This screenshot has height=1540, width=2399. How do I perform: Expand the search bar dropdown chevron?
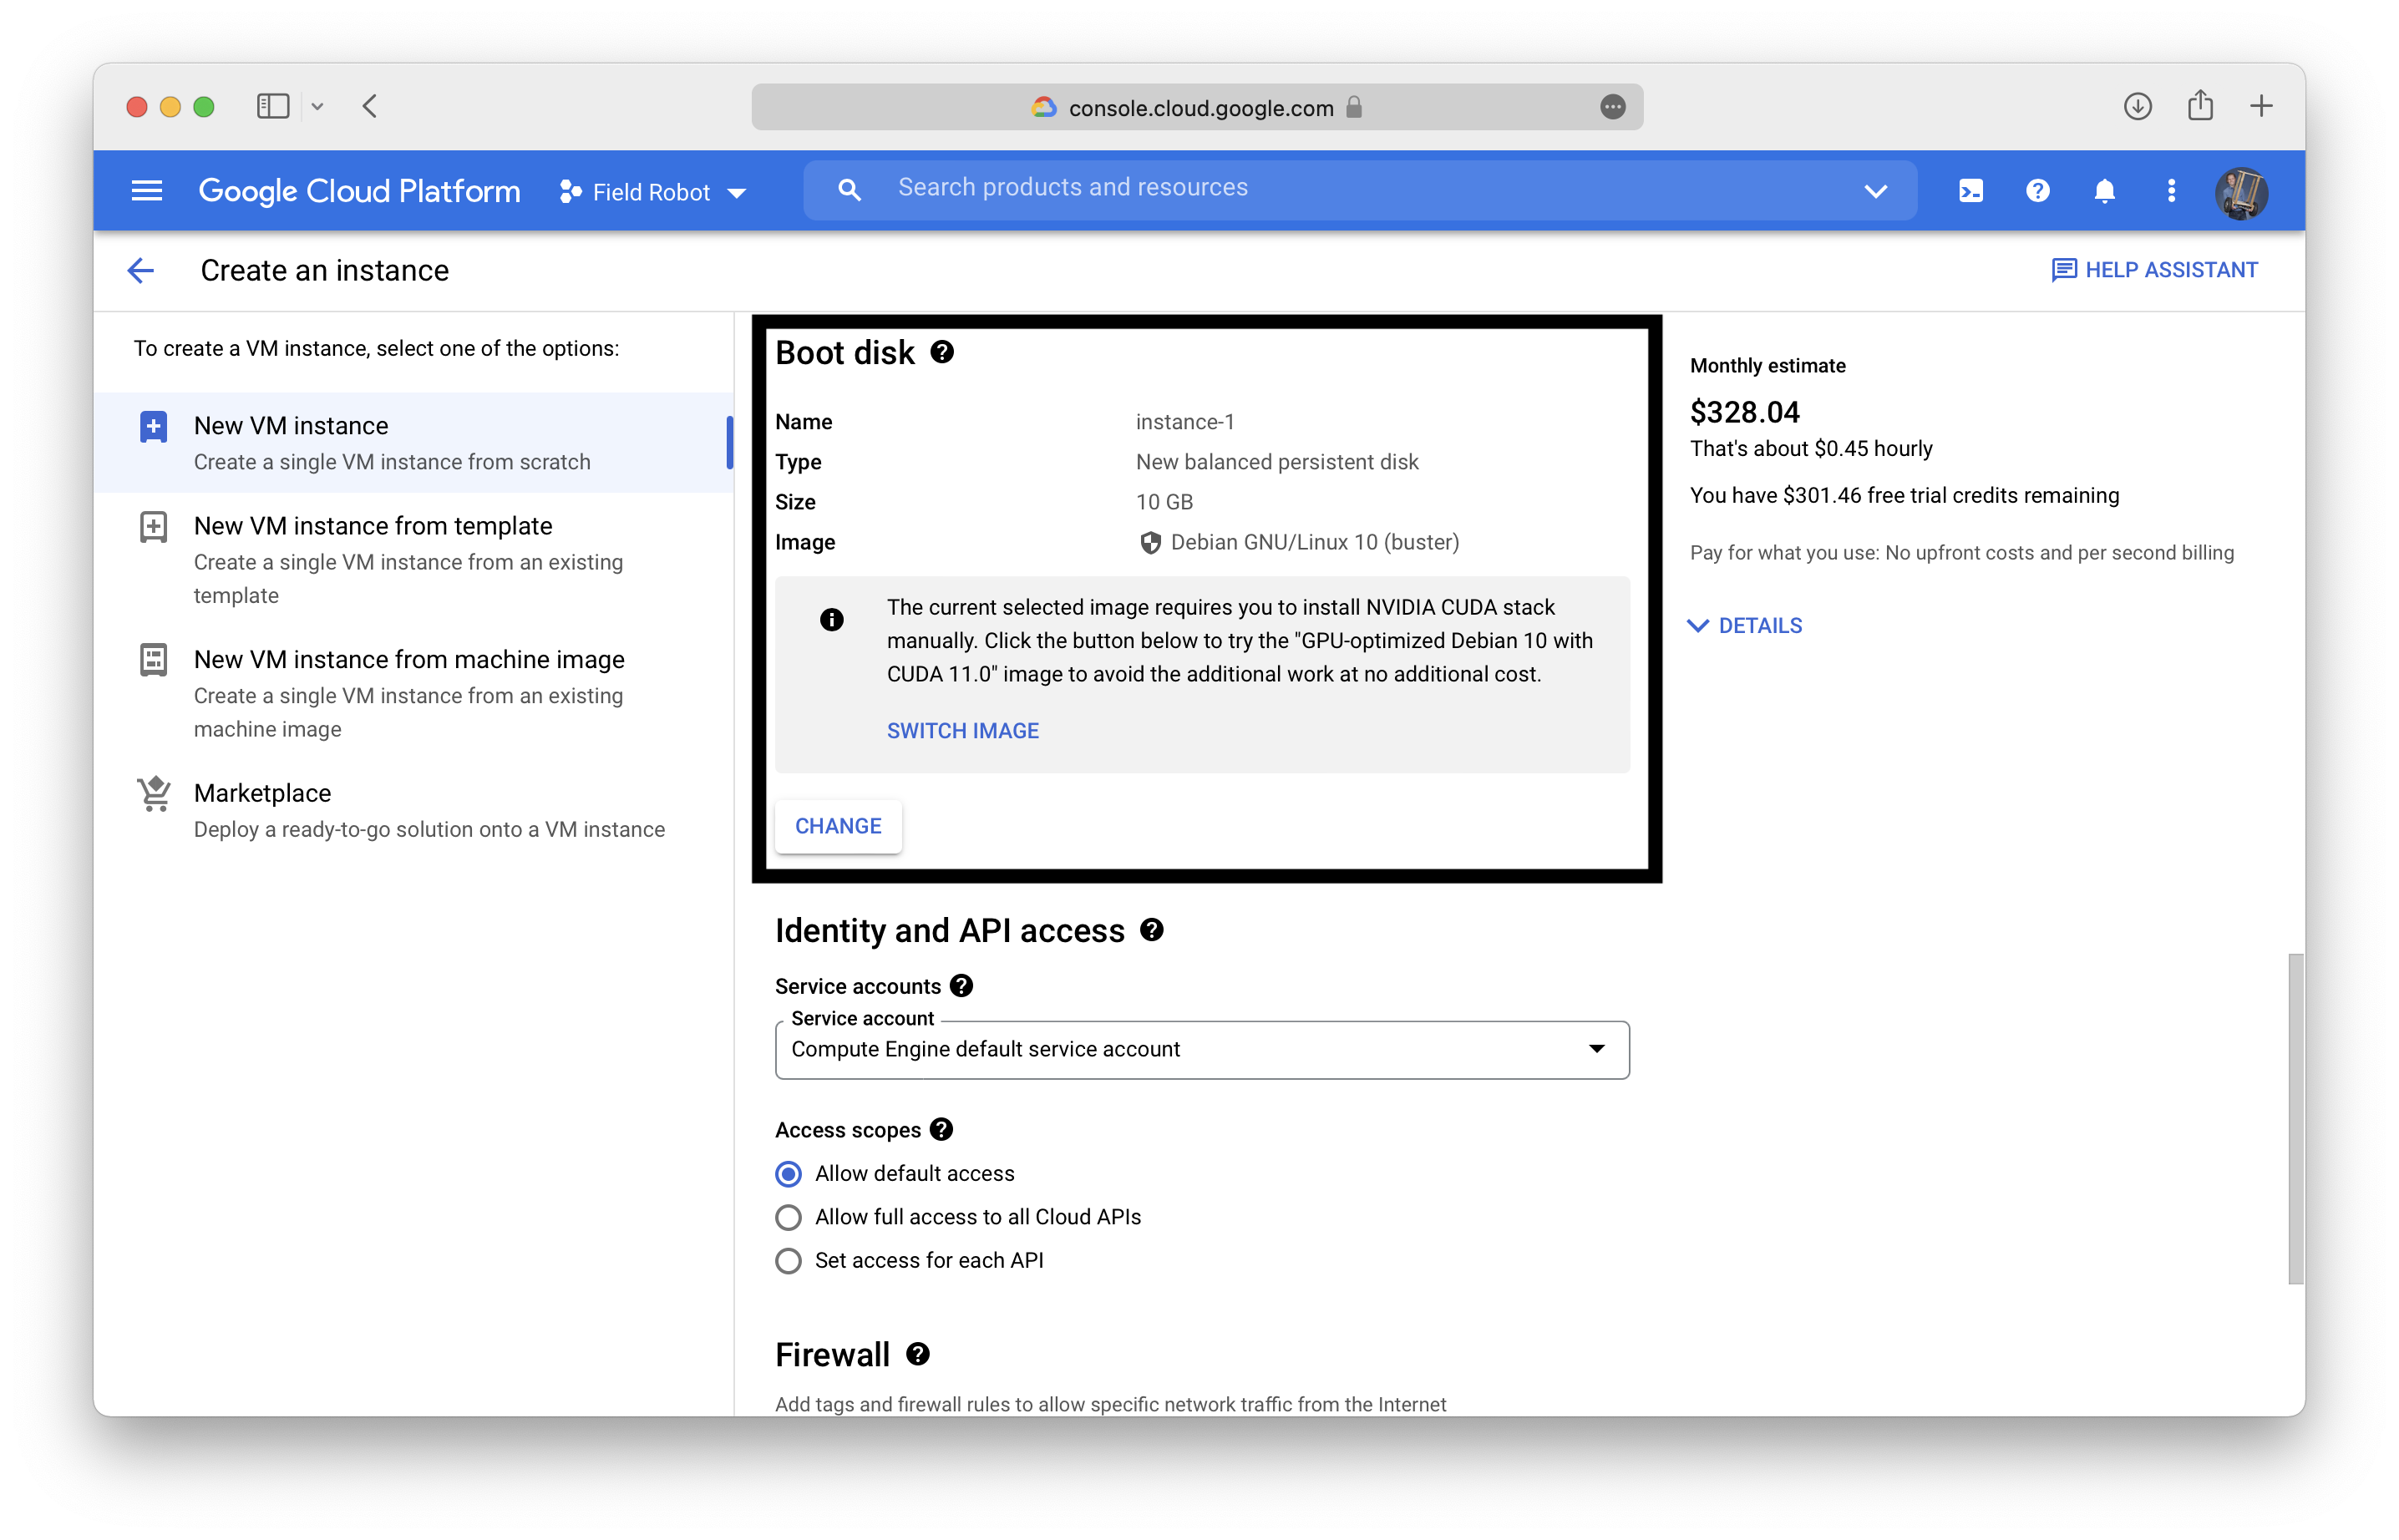tap(1875, 190)
